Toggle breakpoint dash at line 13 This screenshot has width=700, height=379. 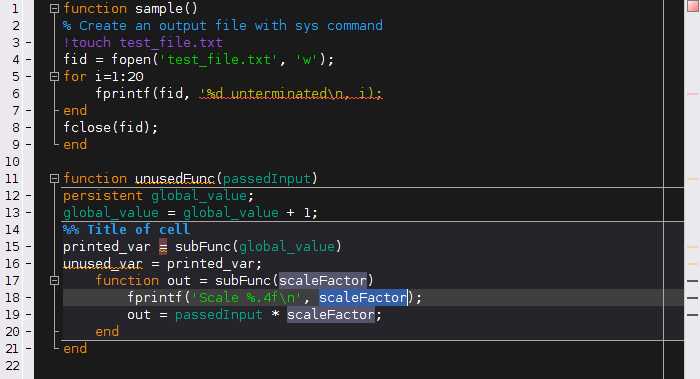pyautogui.click(x=29, y=212)
